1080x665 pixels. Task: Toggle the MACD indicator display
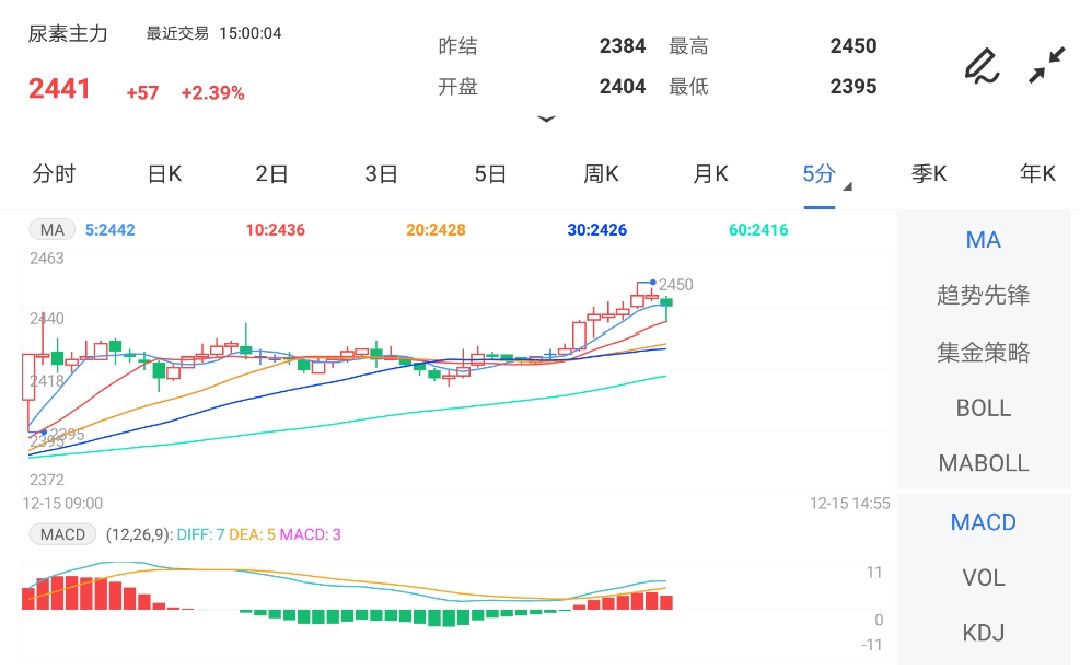[x=983, y=522]
